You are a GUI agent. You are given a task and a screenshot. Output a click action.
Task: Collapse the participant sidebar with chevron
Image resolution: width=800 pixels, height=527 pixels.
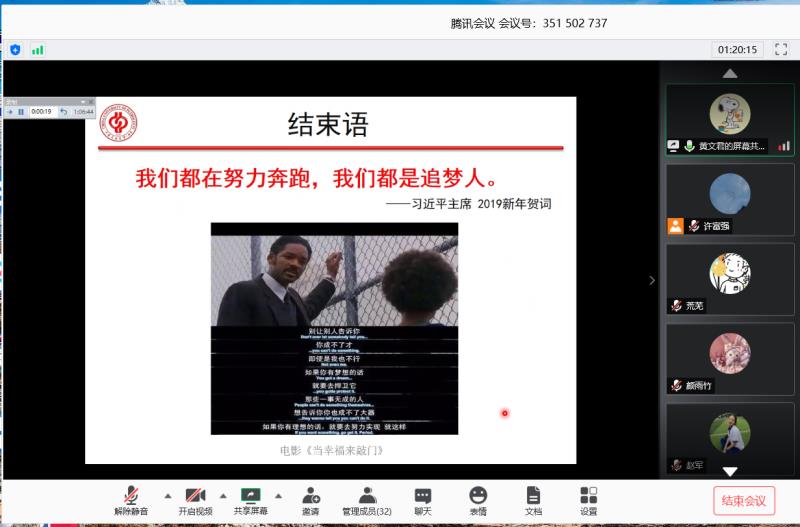(652, 280)
